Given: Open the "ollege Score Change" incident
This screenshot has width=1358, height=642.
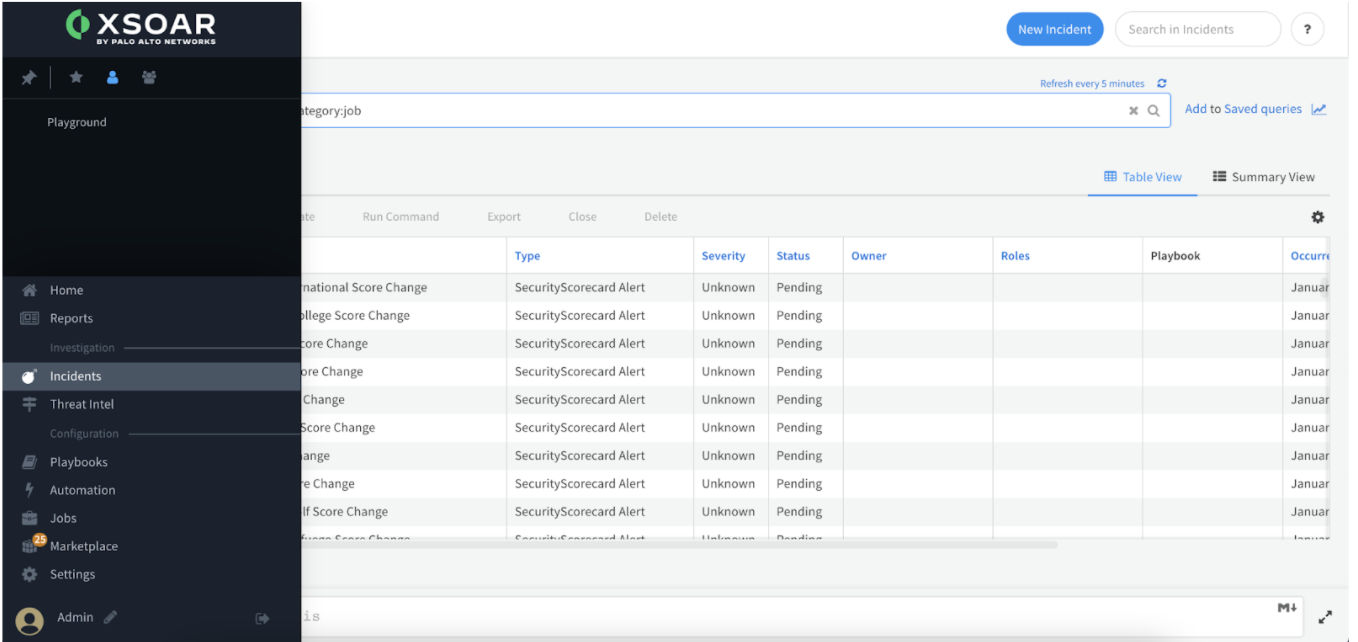Looking at the screenshot, I should [x=356, y=315].
